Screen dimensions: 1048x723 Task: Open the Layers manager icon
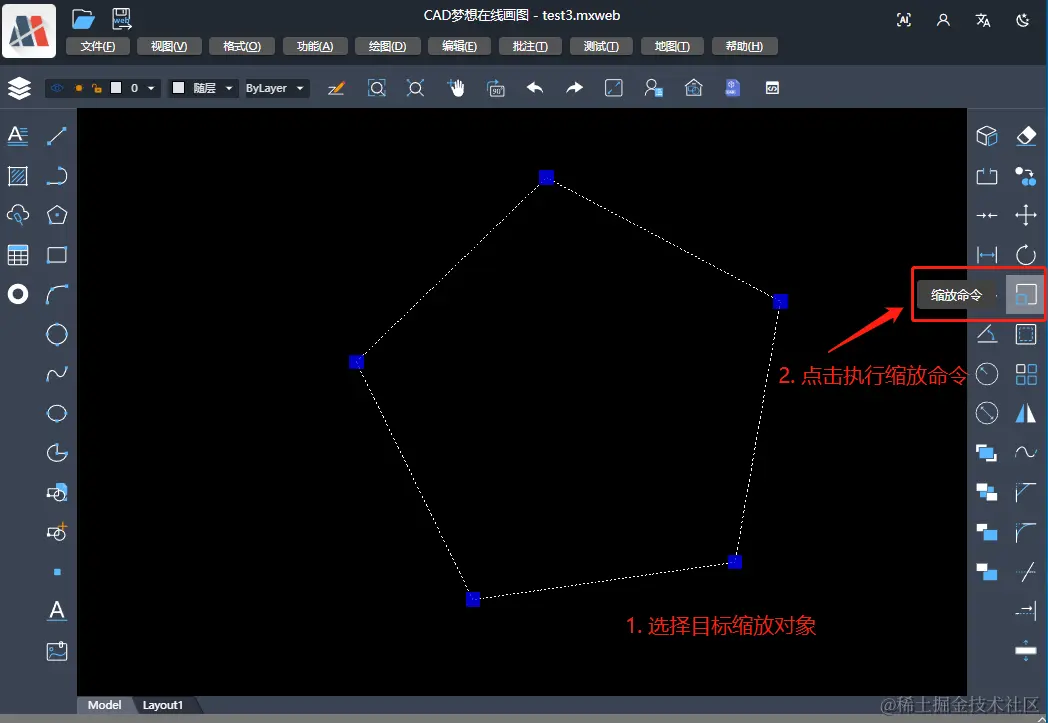(x=19, y=88)
